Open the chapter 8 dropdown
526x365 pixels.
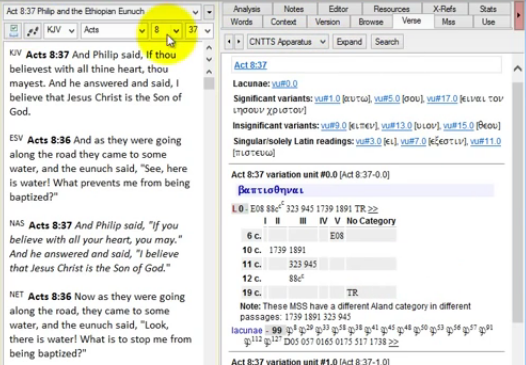point(166,31)
